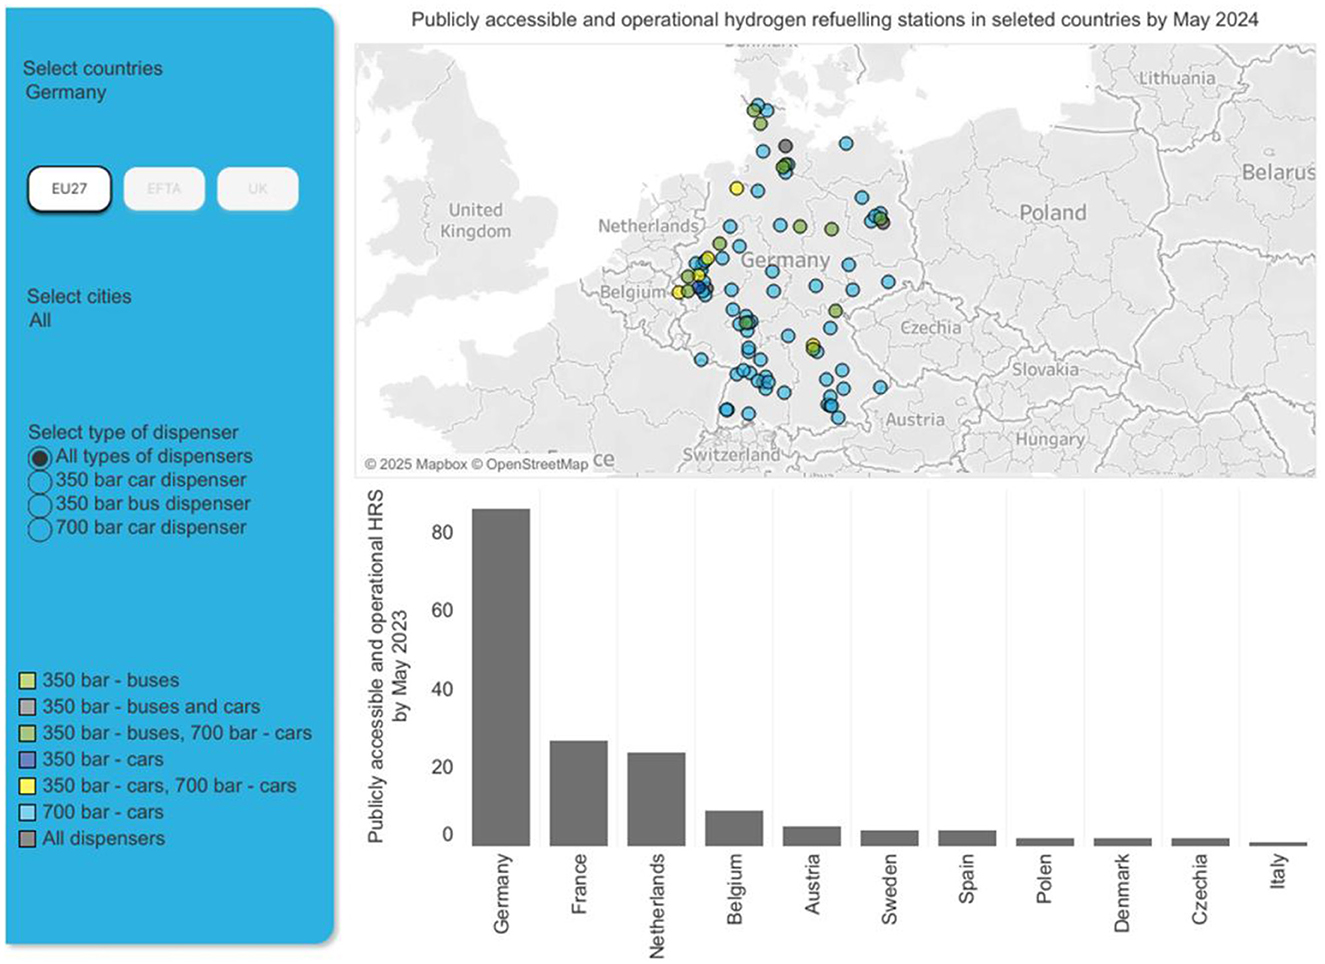Choose '350 bar bus dispenser' radio button

point(39,505)
